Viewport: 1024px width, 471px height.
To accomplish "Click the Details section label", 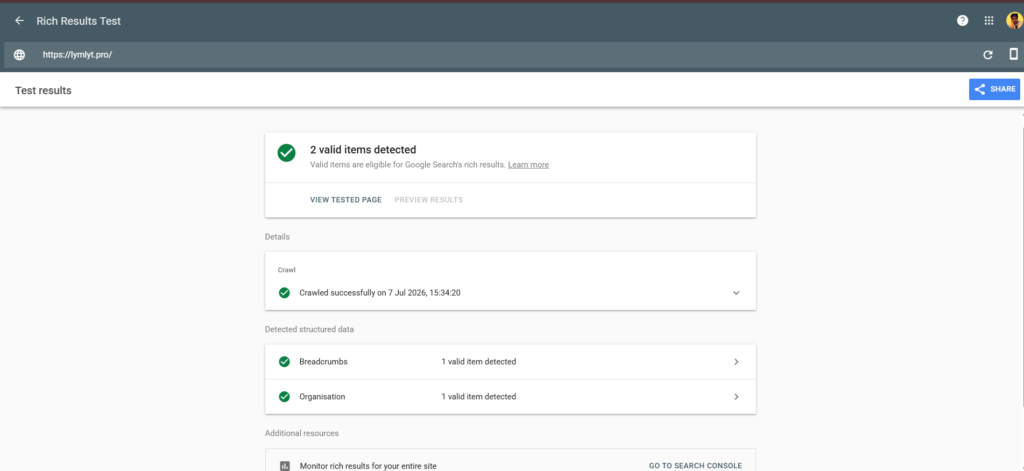I will click(277, 237).
